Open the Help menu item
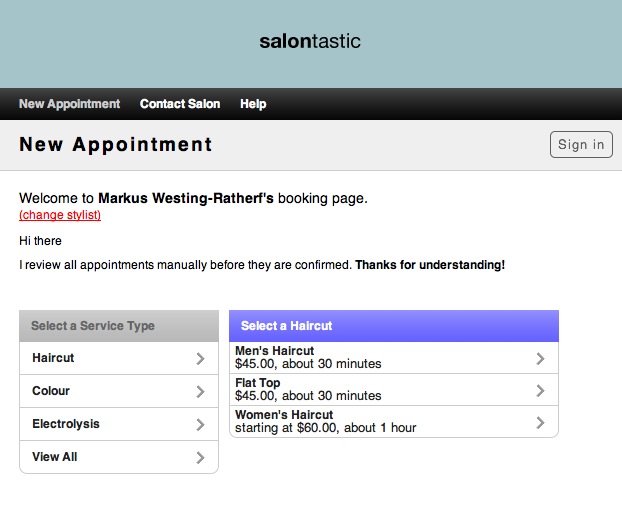 click(x=253, y=104)
